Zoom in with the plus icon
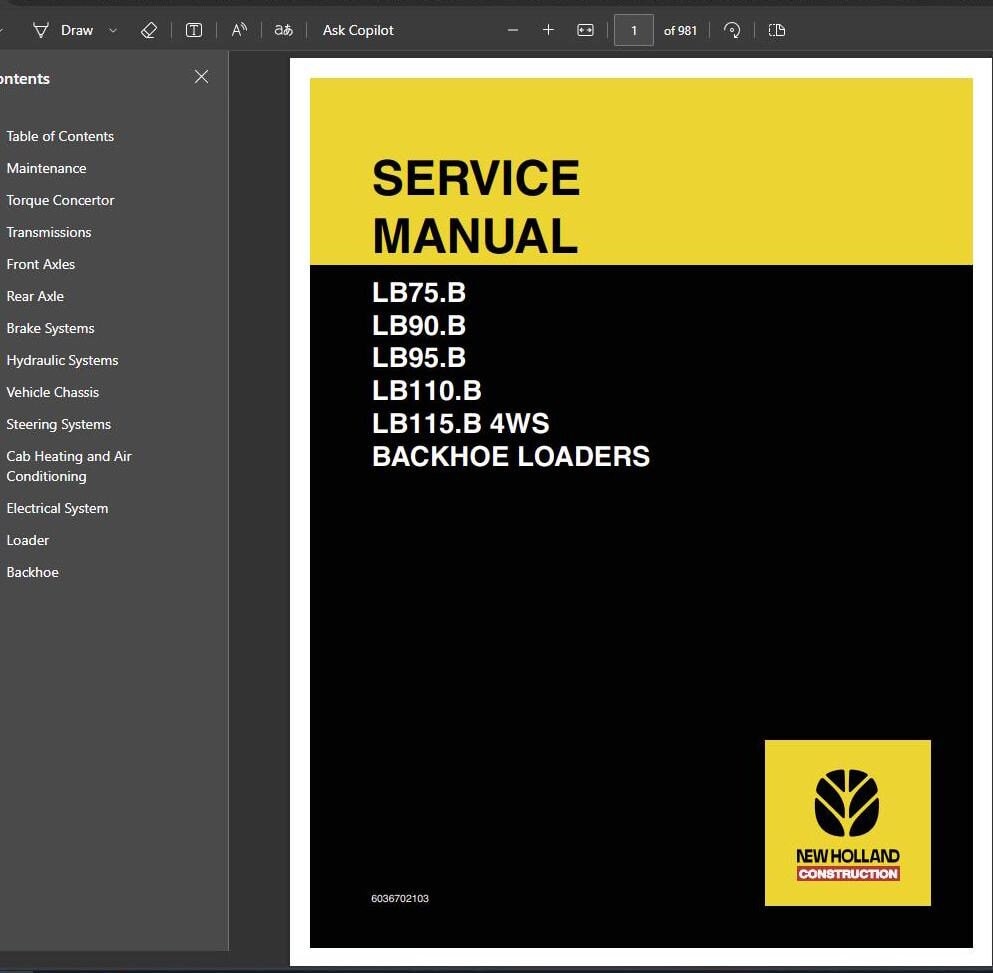 point(548,30)
